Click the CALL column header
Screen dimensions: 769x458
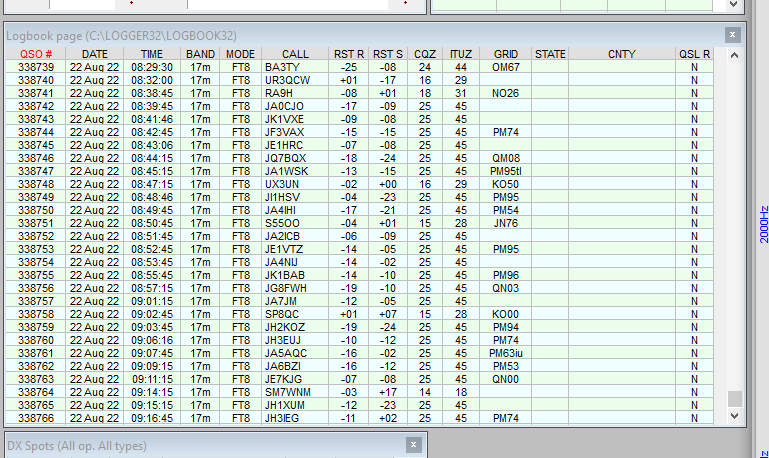coord(295,54)
